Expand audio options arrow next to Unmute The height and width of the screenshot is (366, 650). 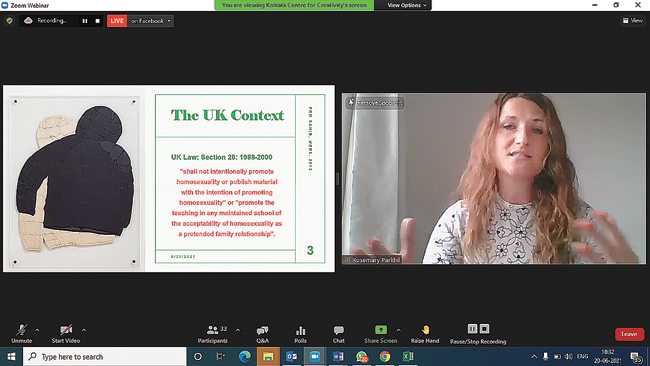37,330
